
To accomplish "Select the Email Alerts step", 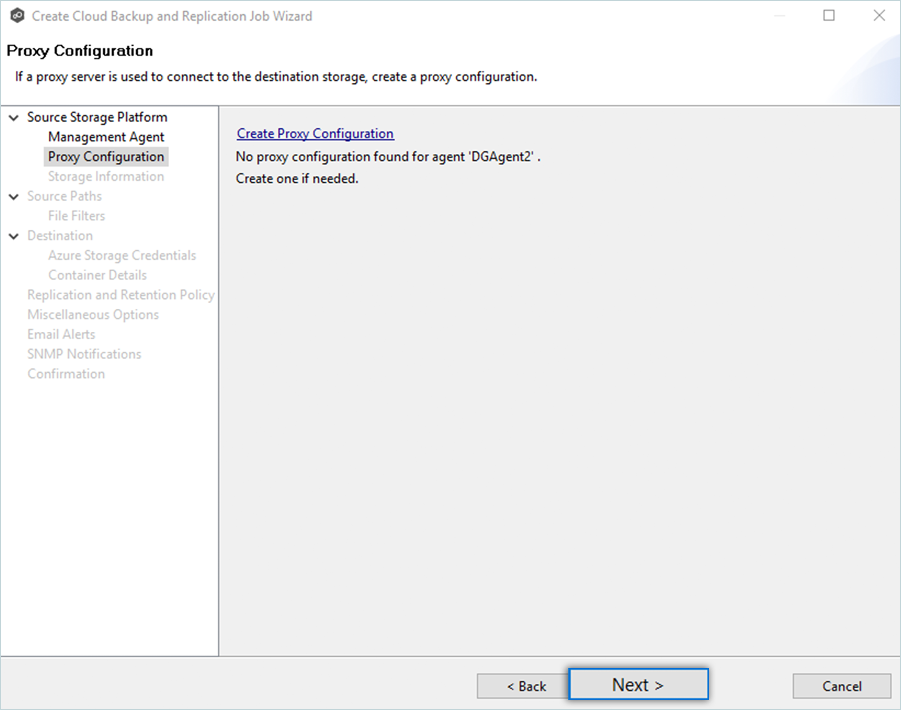I will pos(61,334).
